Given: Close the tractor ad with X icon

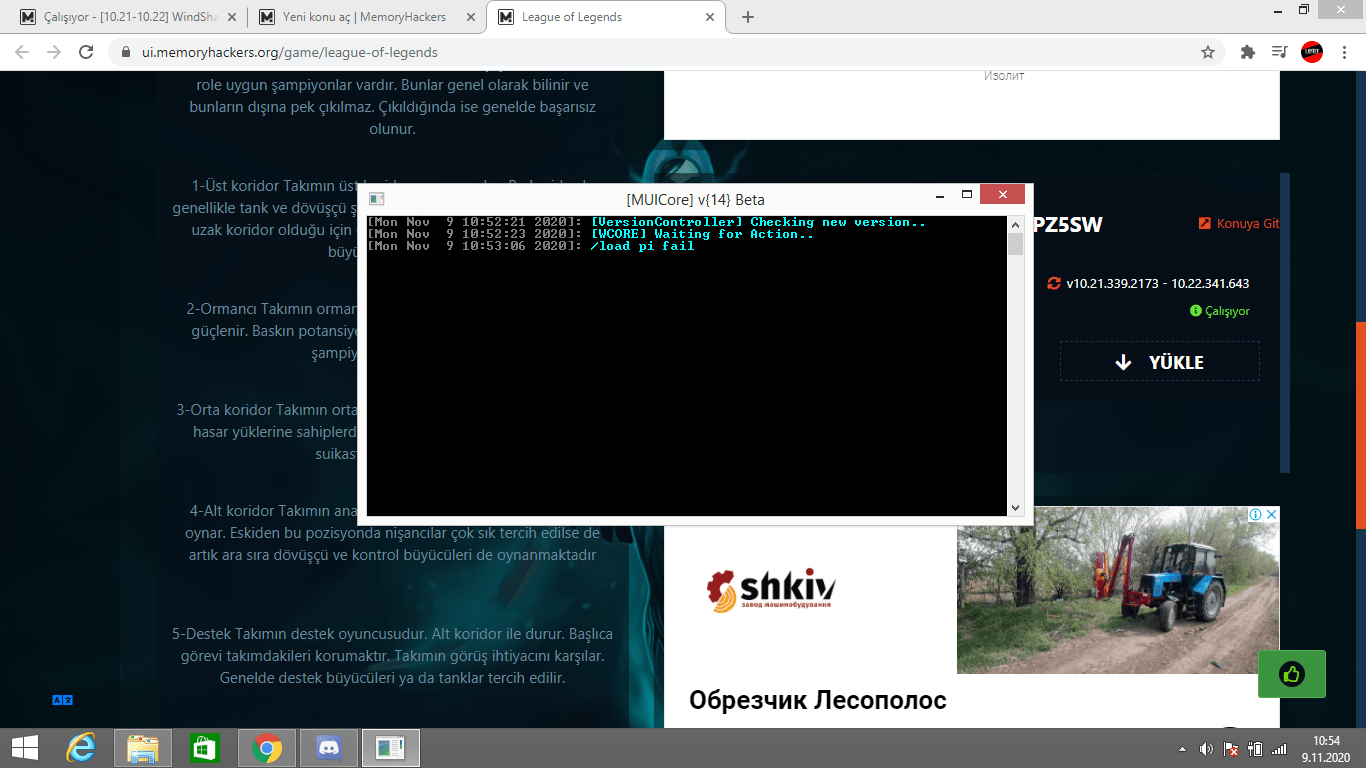Looking at the screenshot, I should click(1272, 514).
